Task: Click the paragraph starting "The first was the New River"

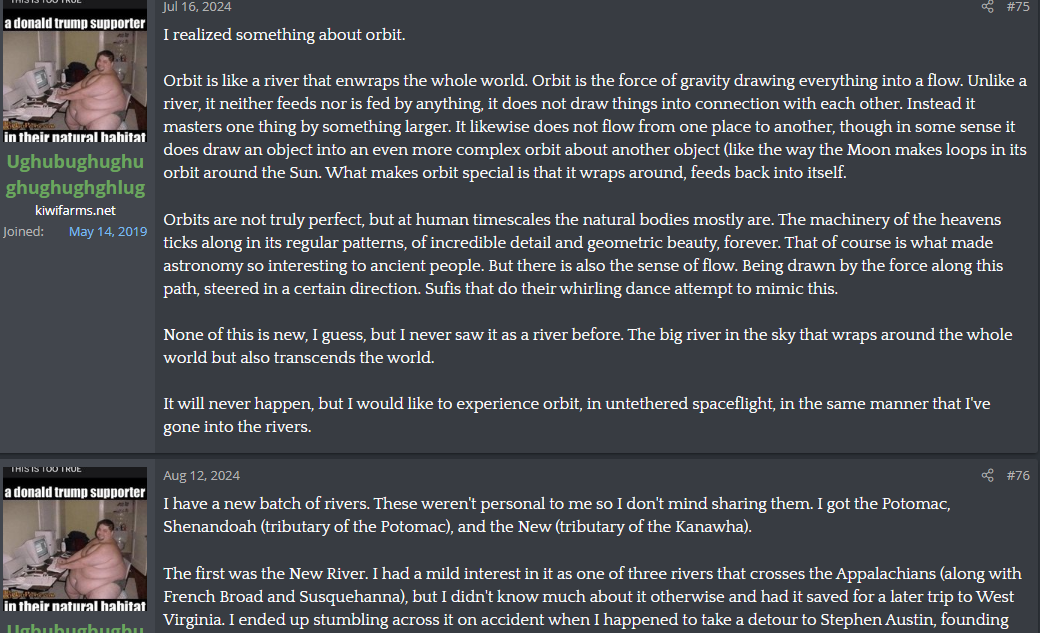Action: pyautogui.click(x=592, y=597)
